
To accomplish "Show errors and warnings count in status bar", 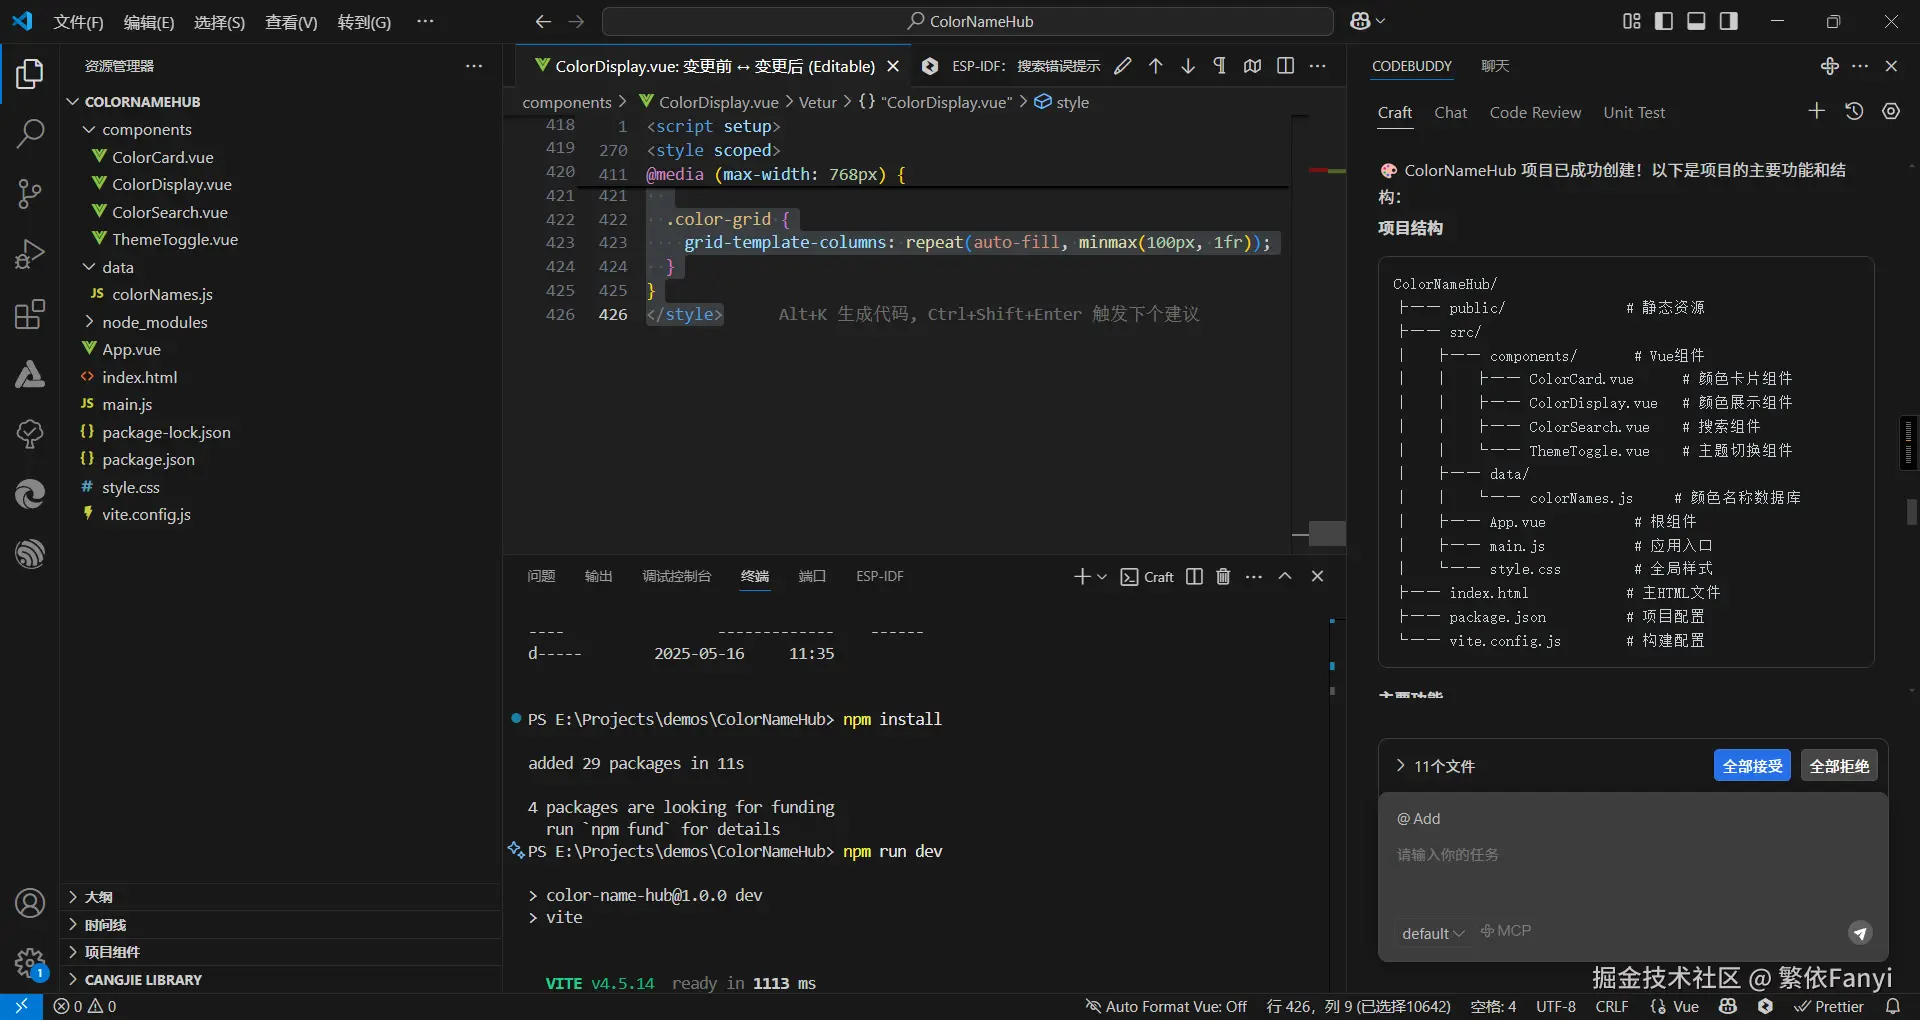I will 85,1007.
